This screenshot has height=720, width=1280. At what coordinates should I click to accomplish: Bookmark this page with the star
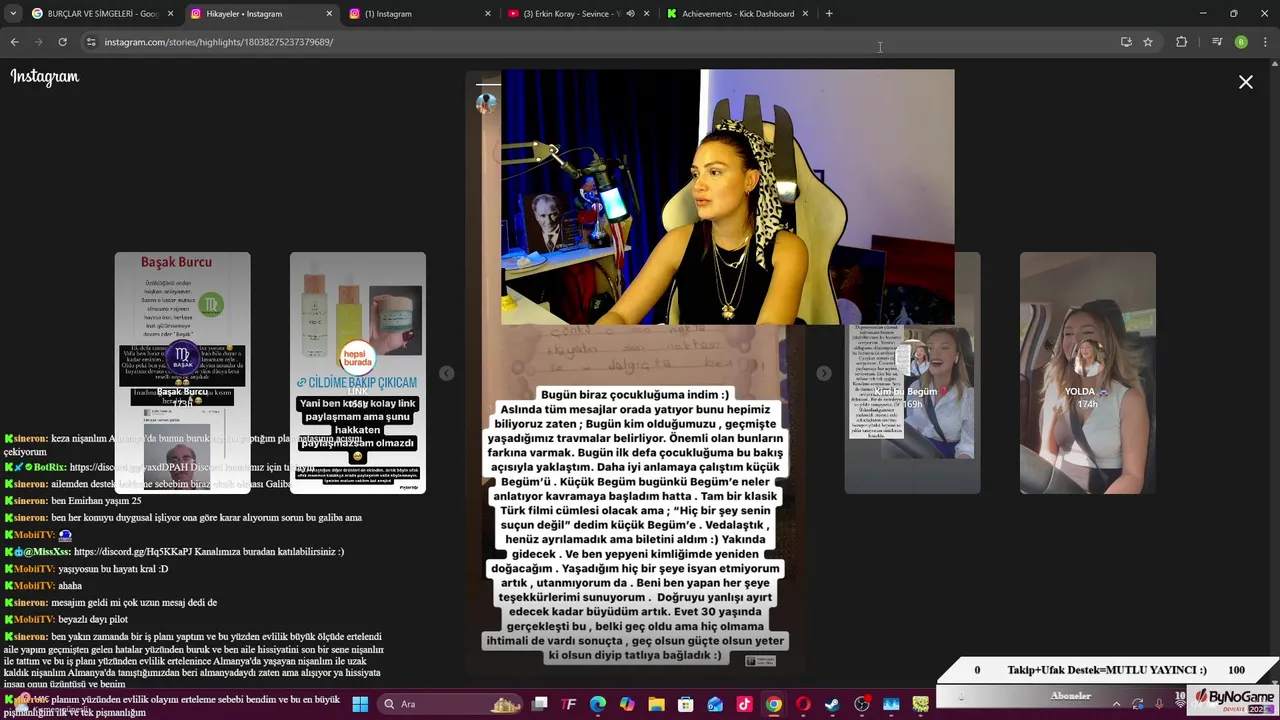tap(1148, 42)
